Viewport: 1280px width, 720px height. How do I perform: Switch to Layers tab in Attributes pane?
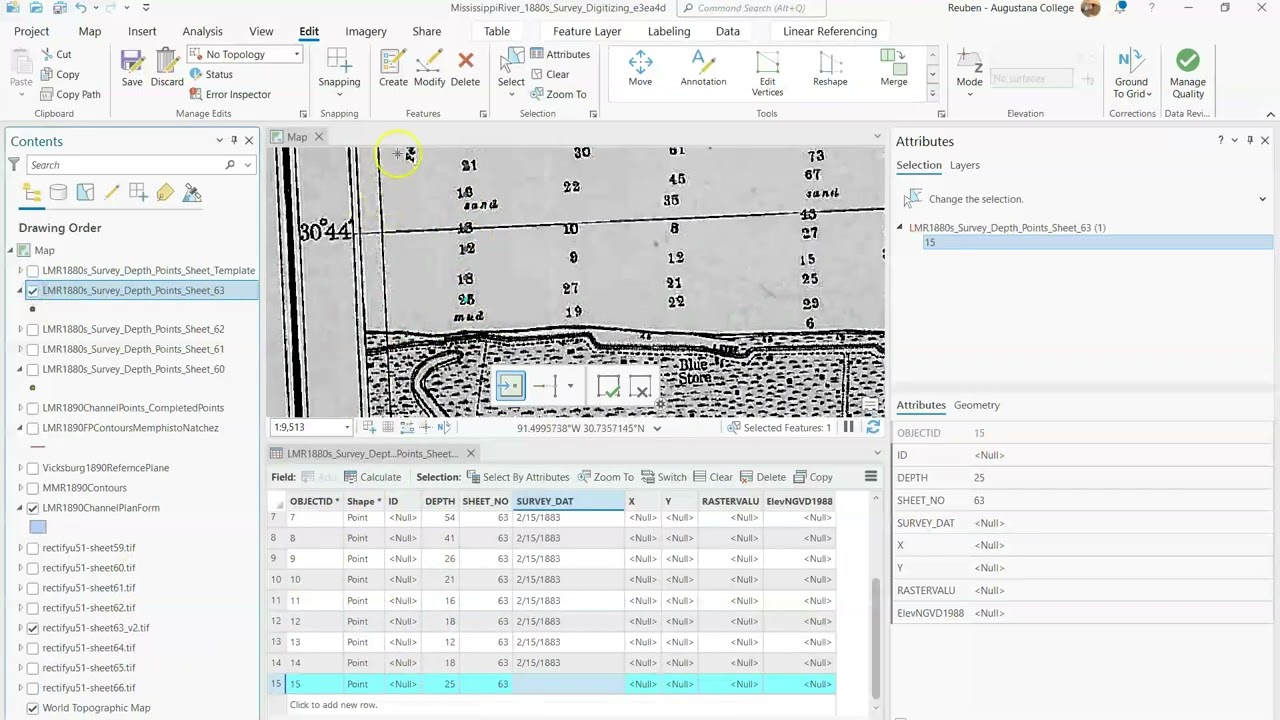[964, 165]
